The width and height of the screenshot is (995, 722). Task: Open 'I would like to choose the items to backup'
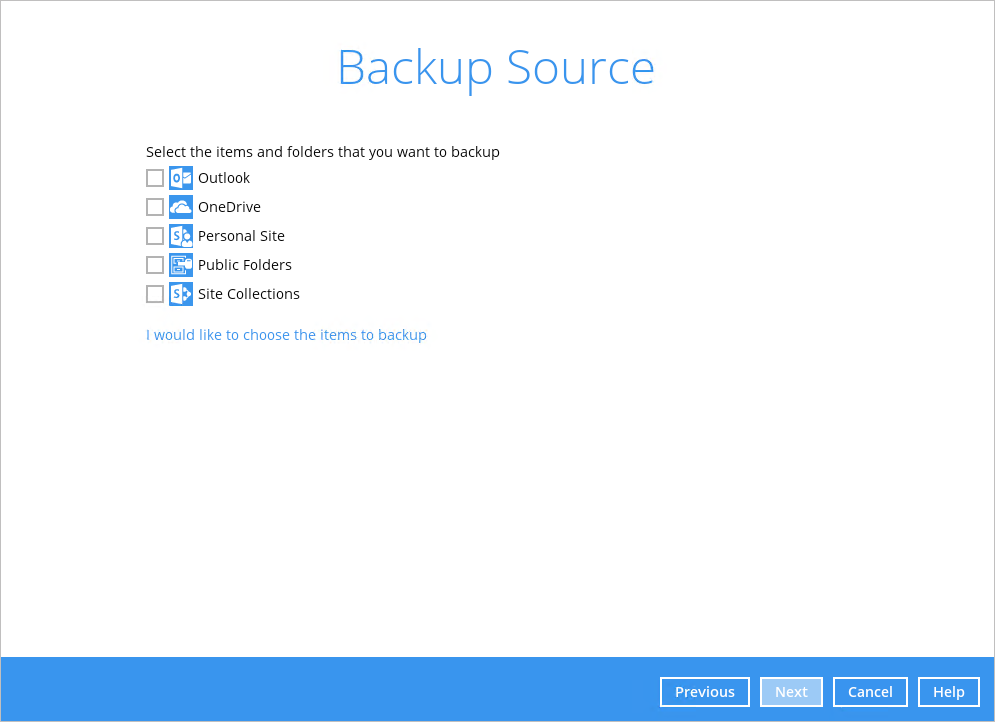pos(286,335)
